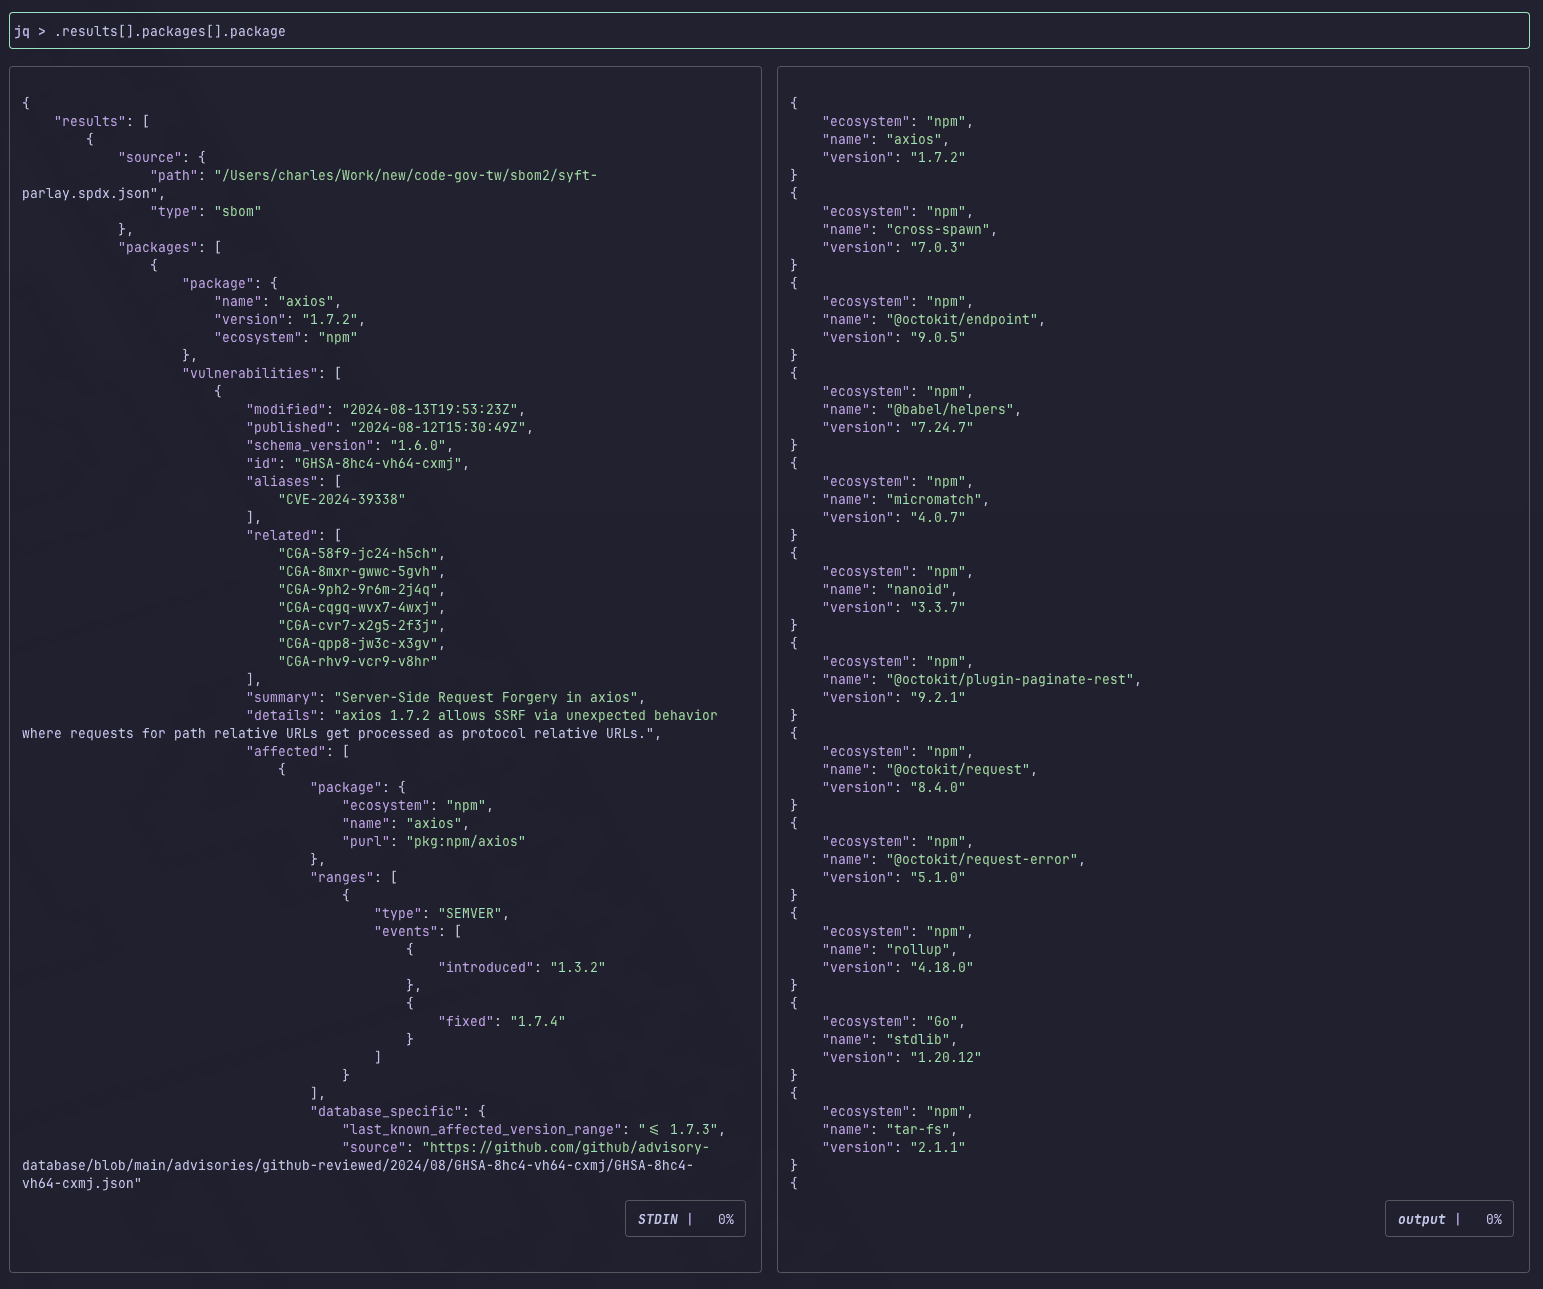Click the "database_specific" key line
This screenshot has height=1289, width=1543.
pyautogui.click(x=398, y=1111)
